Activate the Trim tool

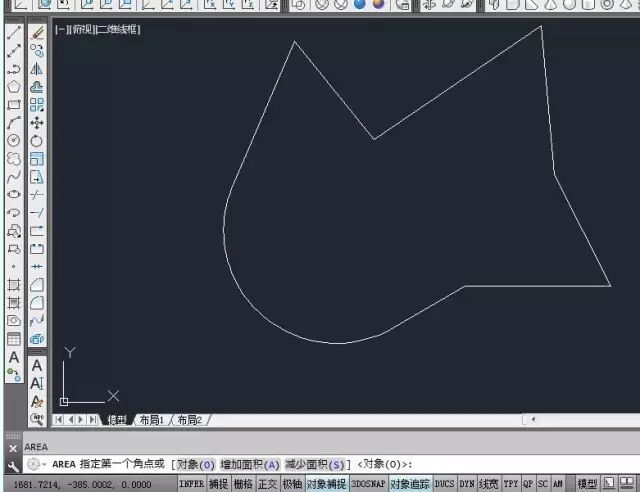coord(37,194)
